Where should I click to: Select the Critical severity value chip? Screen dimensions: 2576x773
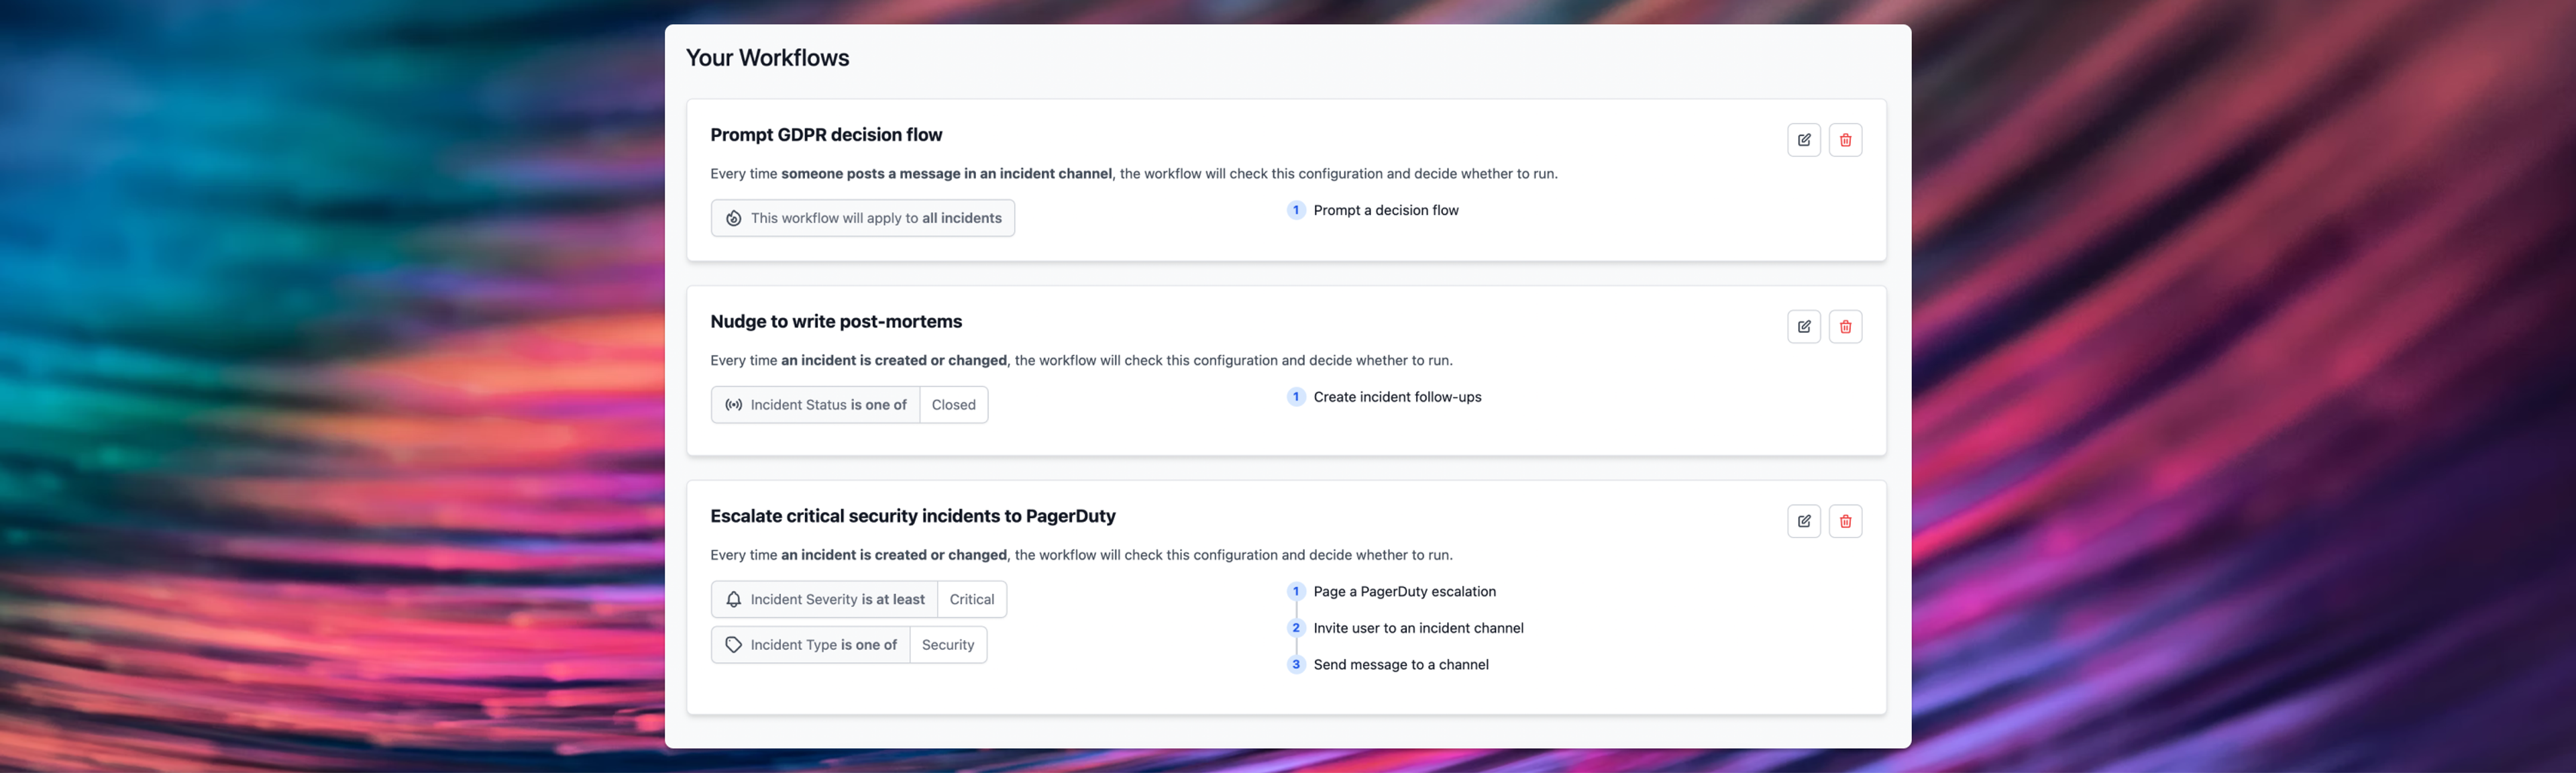coord(971,599)
